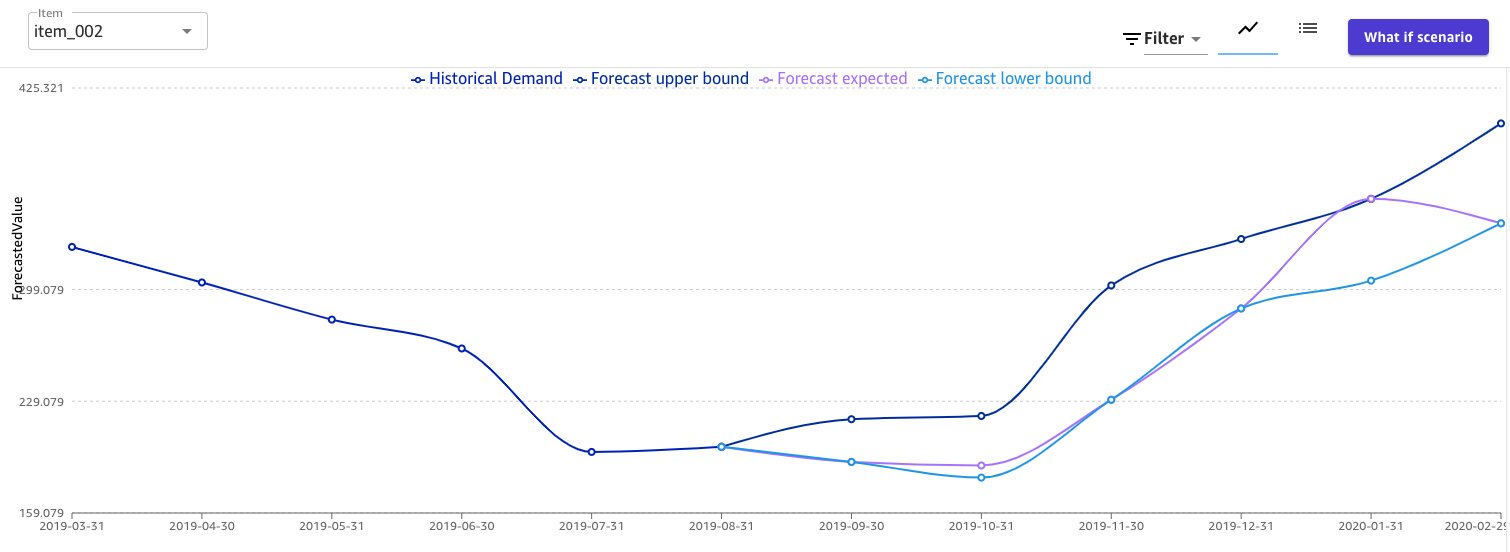
Task: Switch to line chart view
Action: [x=1247, y=29]
